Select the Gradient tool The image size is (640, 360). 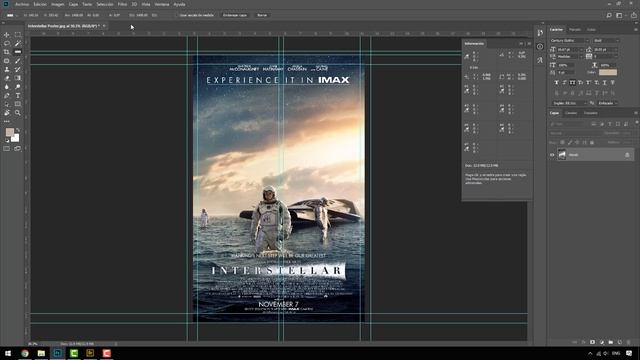point(18,78)
